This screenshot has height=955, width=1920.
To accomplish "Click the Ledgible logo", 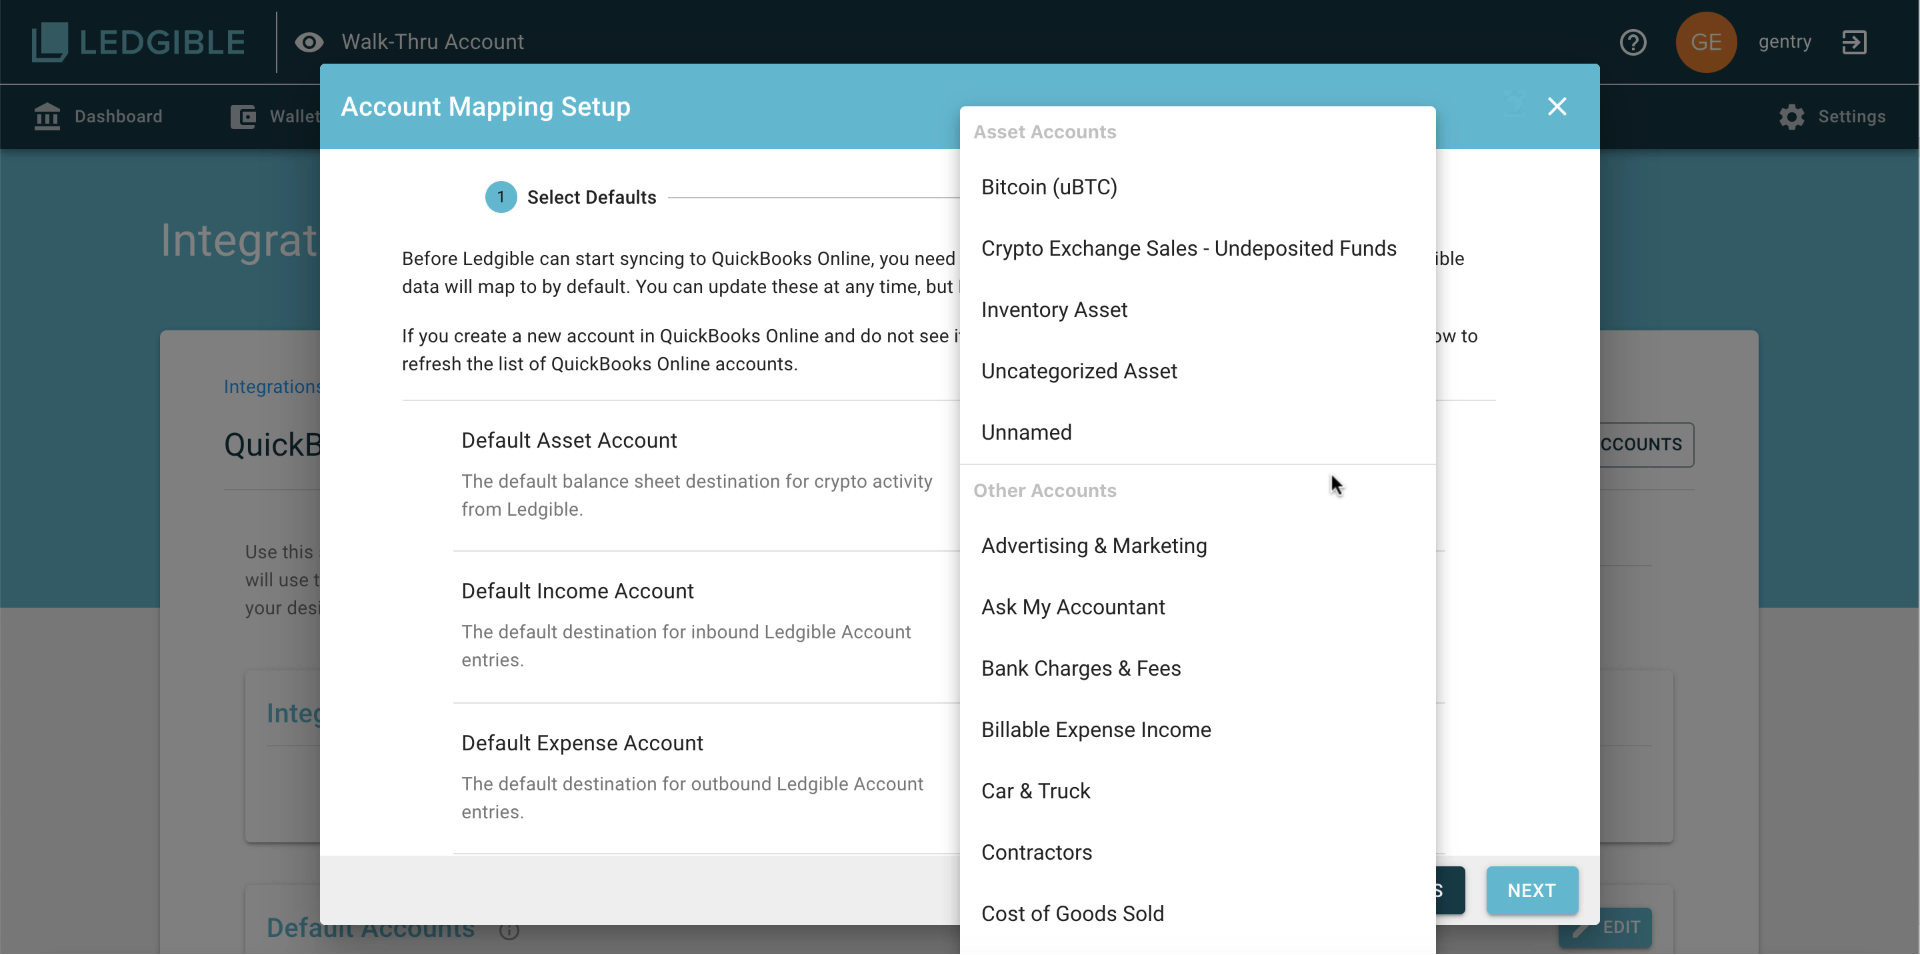I will click(x=138, y=42).
